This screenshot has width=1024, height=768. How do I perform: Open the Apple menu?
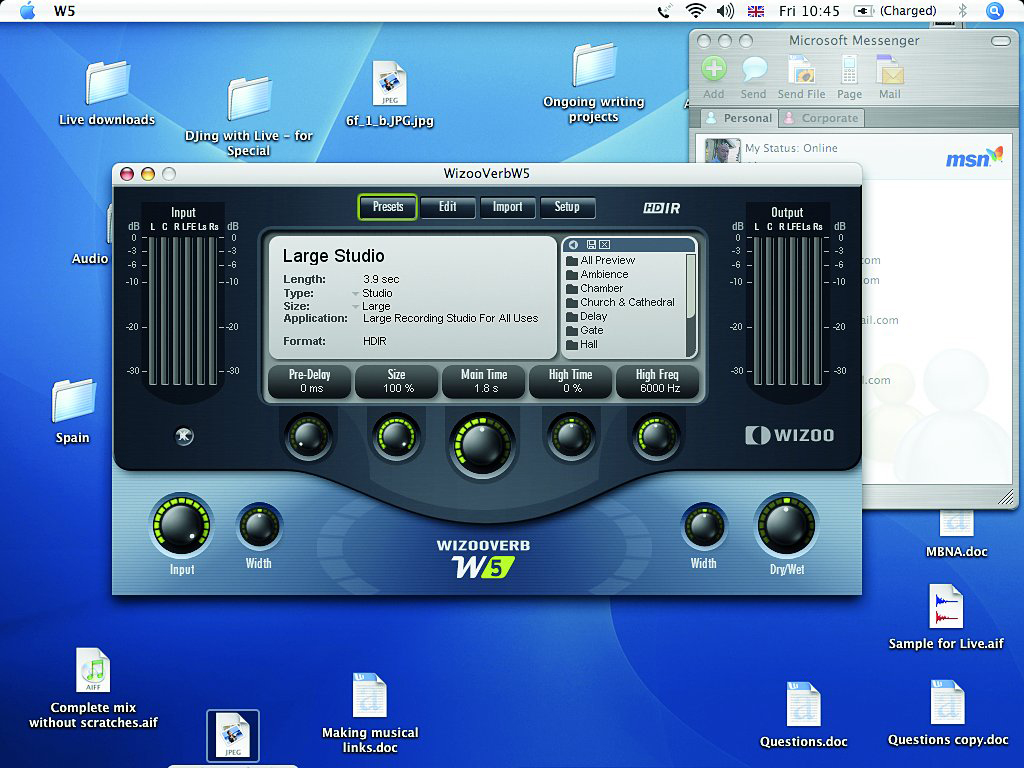coord(27,11)
